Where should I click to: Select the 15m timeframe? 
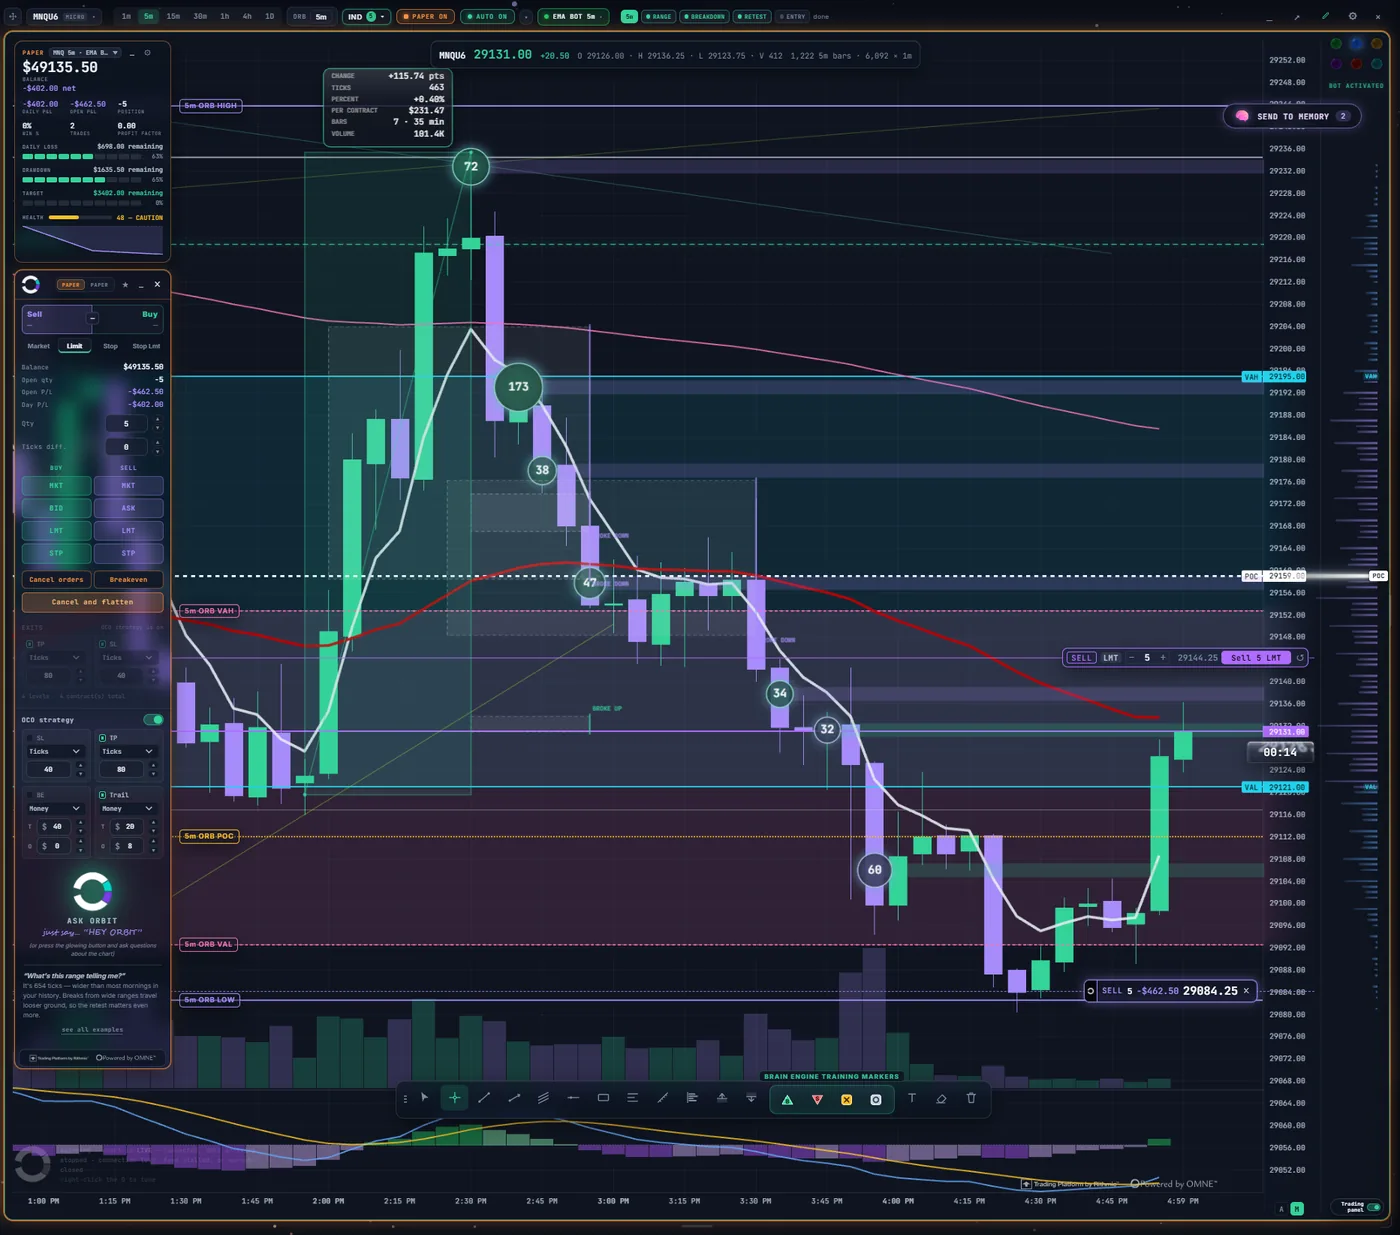click(173, 17)
